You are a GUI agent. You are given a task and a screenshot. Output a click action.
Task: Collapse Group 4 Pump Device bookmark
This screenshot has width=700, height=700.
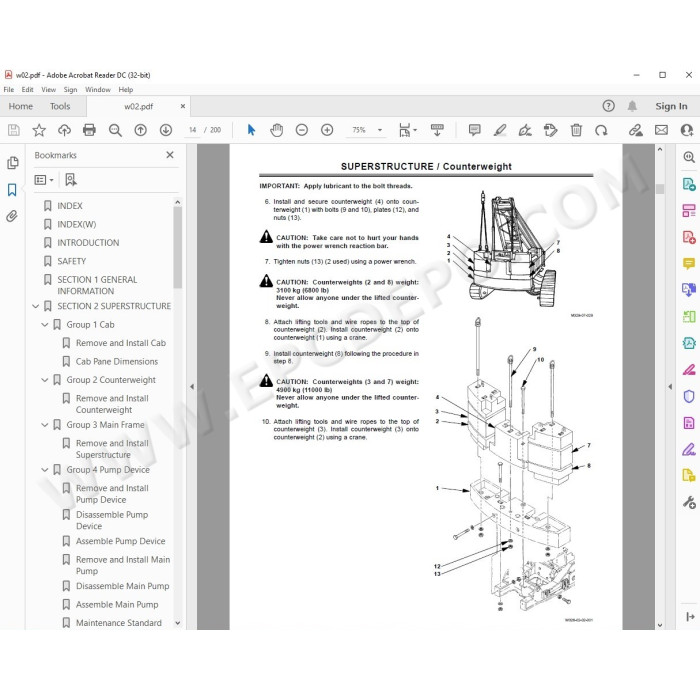tap(45, 470)
